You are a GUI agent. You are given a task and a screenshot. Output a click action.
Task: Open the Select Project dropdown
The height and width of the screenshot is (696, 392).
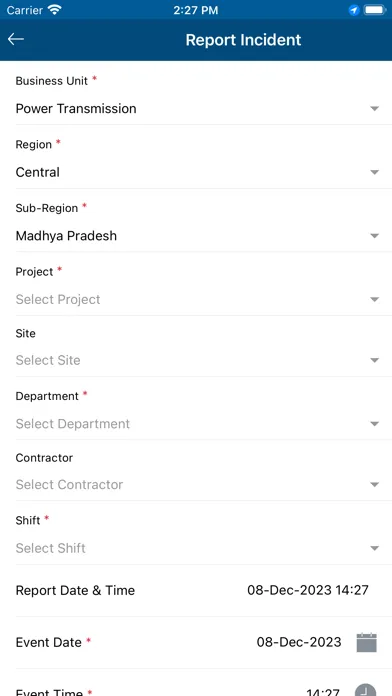(x=198, y=300)
